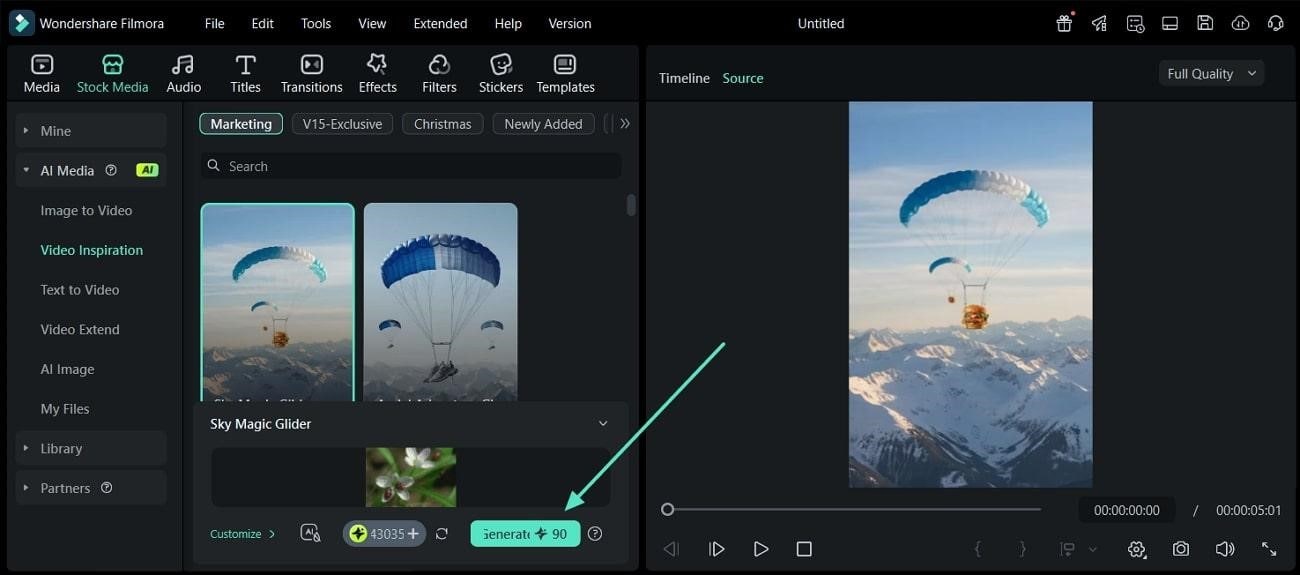1300x575 pixels.
Task: Open the Stickers tab
Action: click(501, 74)
